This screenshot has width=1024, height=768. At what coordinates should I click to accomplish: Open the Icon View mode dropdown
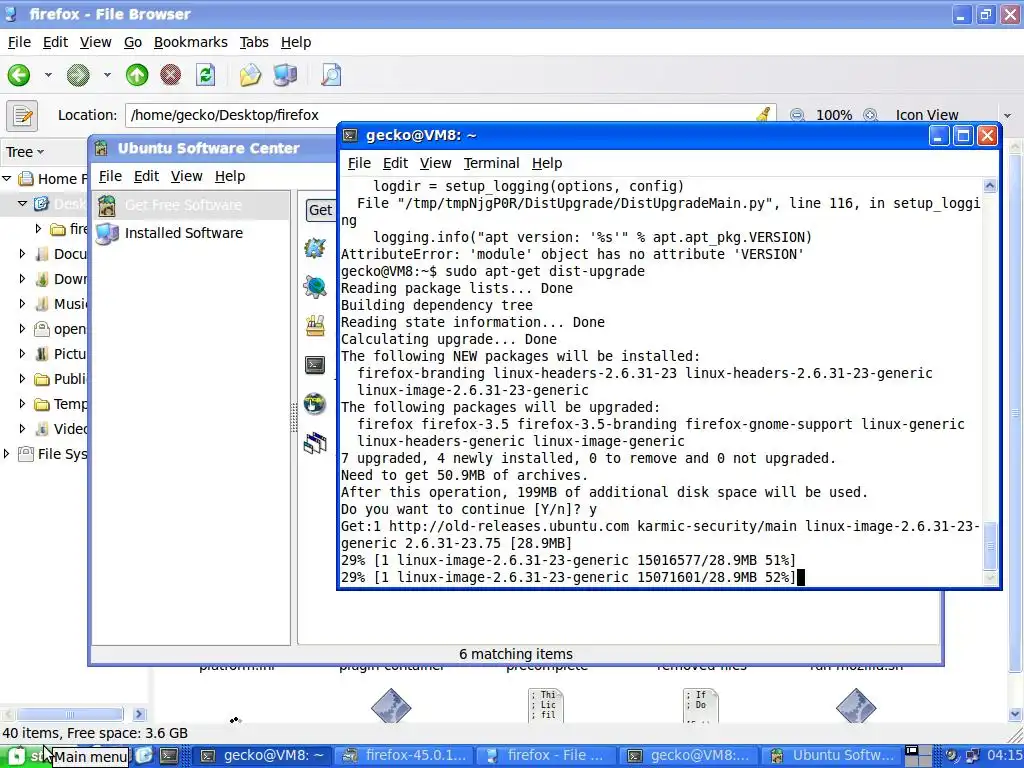(x=952, y=115)
